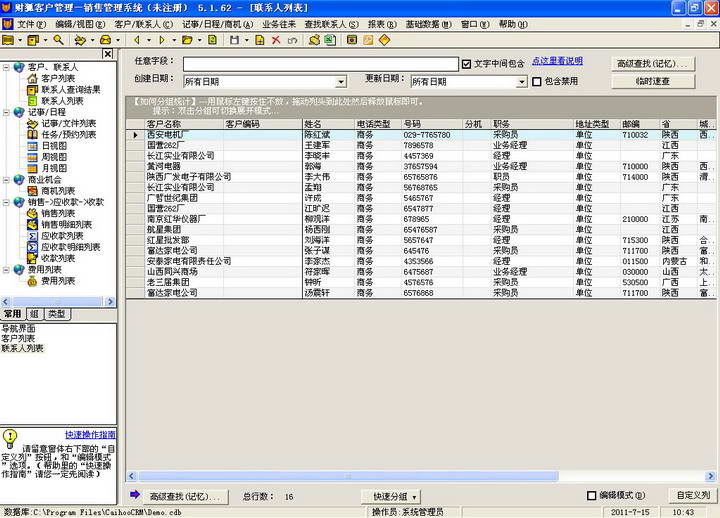Click 自定义列 button

[x=693, y=495]
